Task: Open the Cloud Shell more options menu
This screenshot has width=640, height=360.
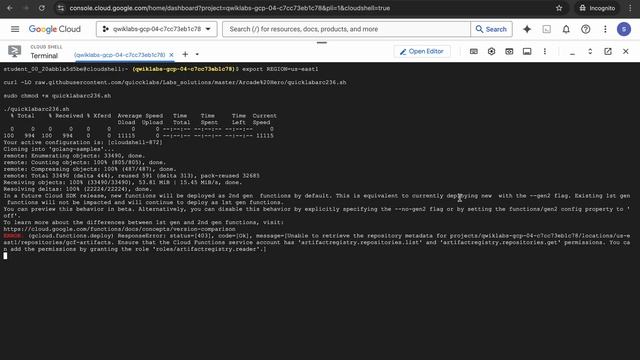Action: click(544, 51)
